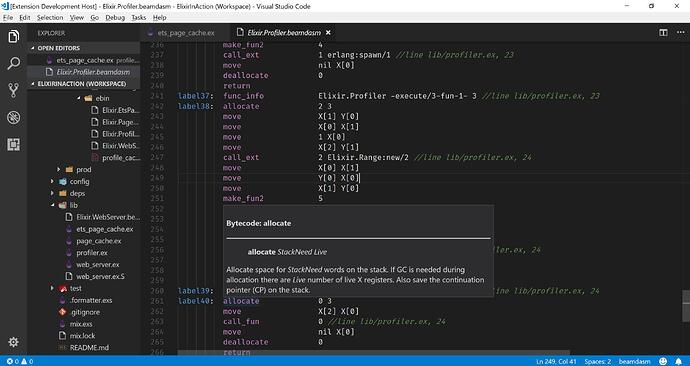Collapse the ElixirInAction (Workspace) section

84,84
